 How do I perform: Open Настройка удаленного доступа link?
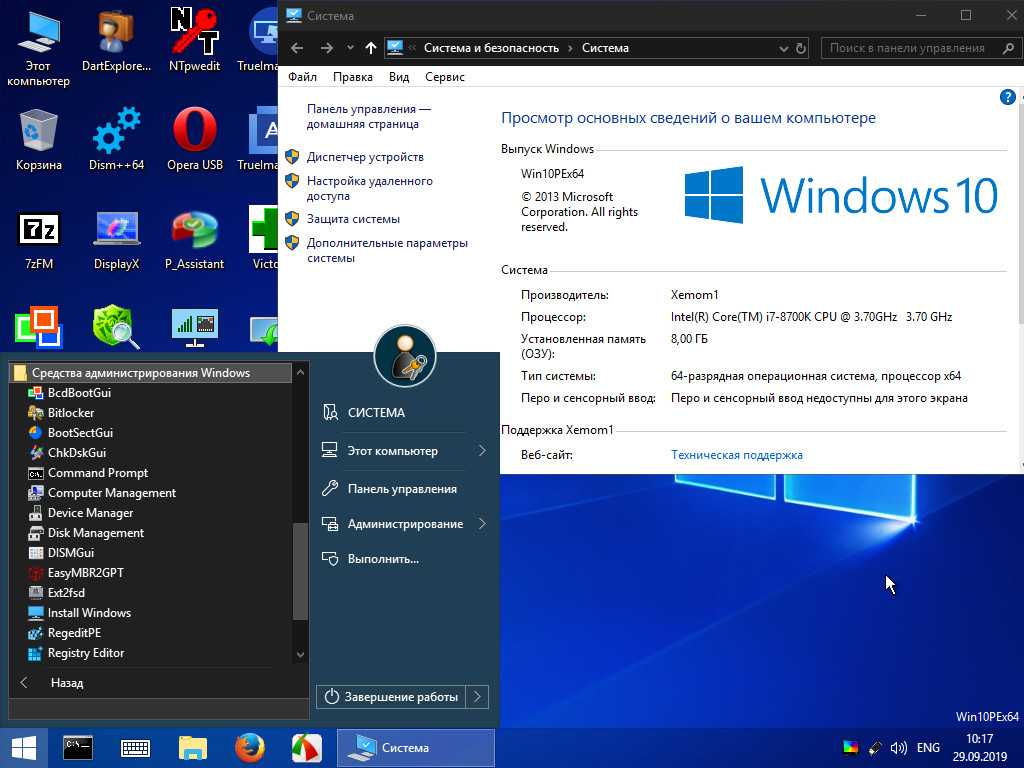[370, 188]
